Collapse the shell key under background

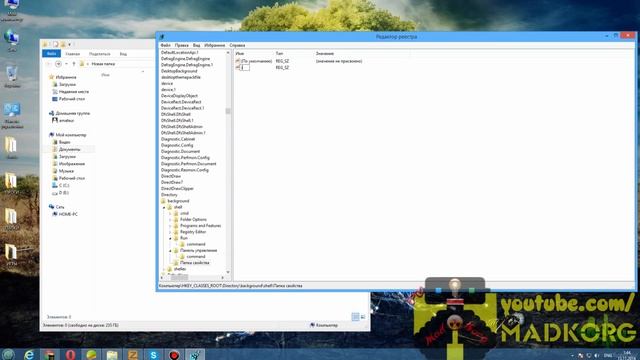click(x=164, y=207)
